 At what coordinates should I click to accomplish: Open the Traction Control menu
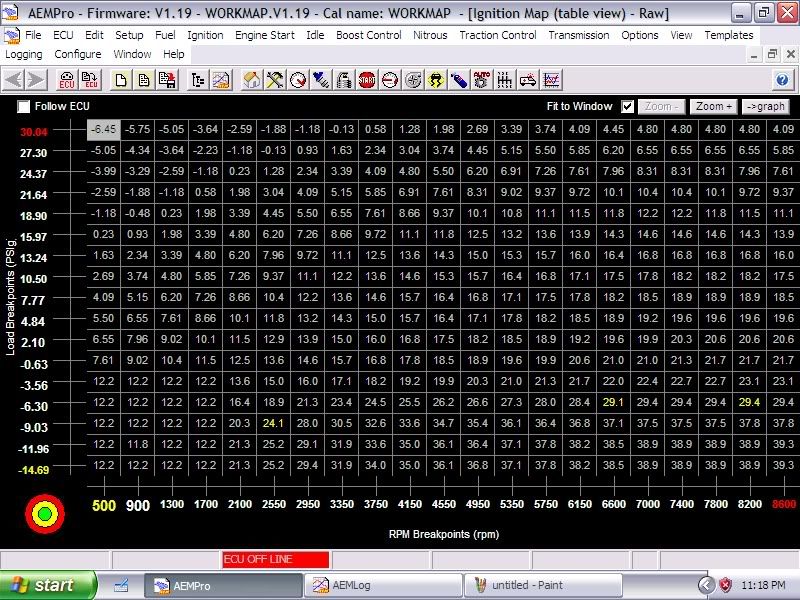(x=498, y=35)
